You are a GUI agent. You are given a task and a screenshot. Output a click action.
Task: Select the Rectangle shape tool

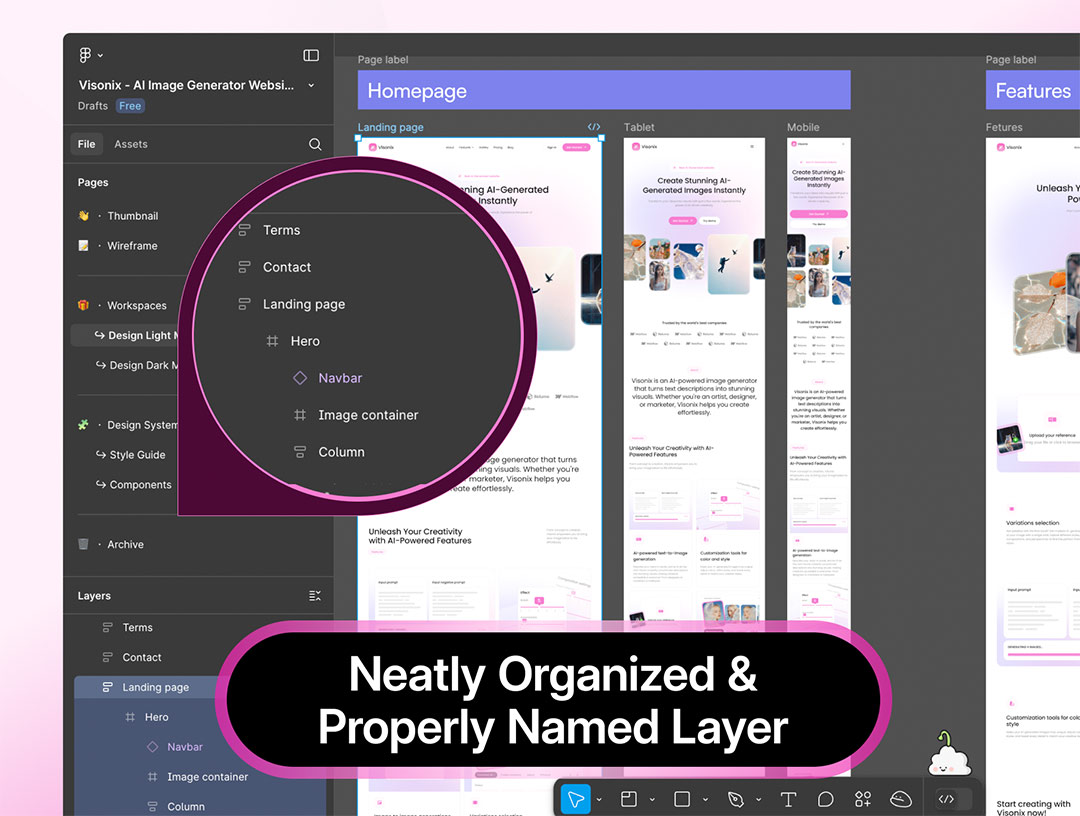(x=682, y=799)
